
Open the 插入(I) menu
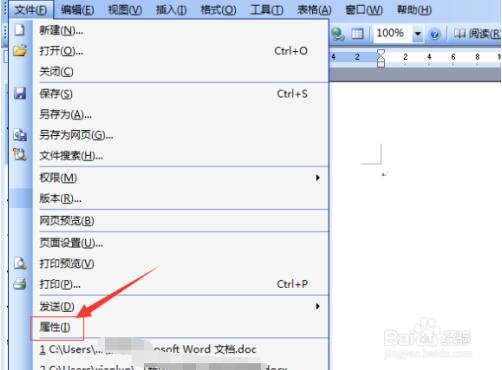[171, 10]
